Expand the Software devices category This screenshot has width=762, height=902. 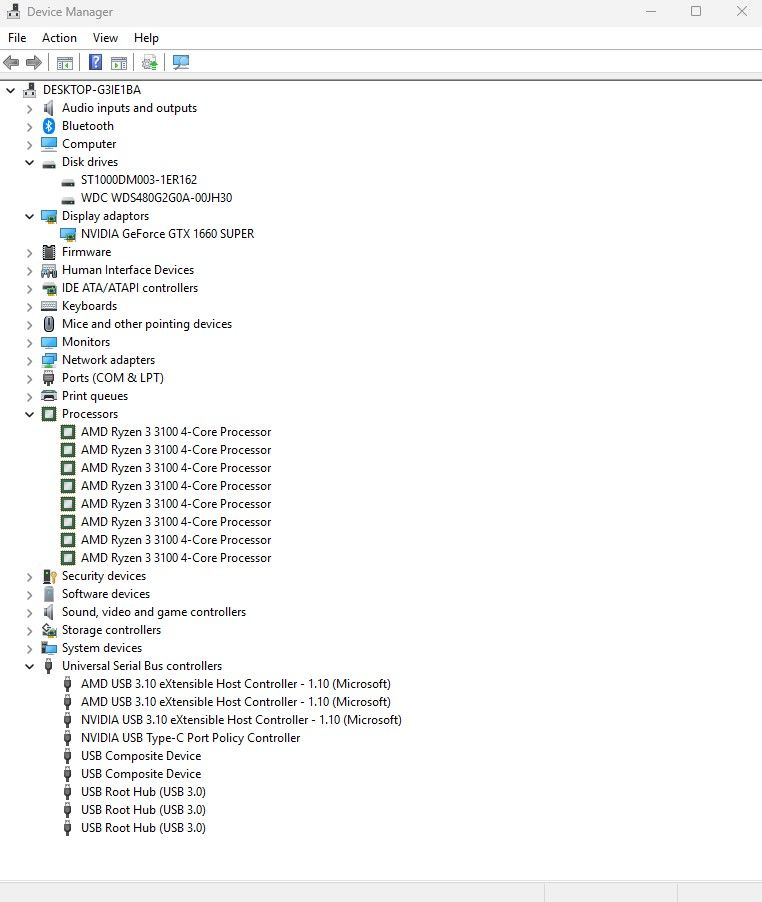click(x=29, y=595)
